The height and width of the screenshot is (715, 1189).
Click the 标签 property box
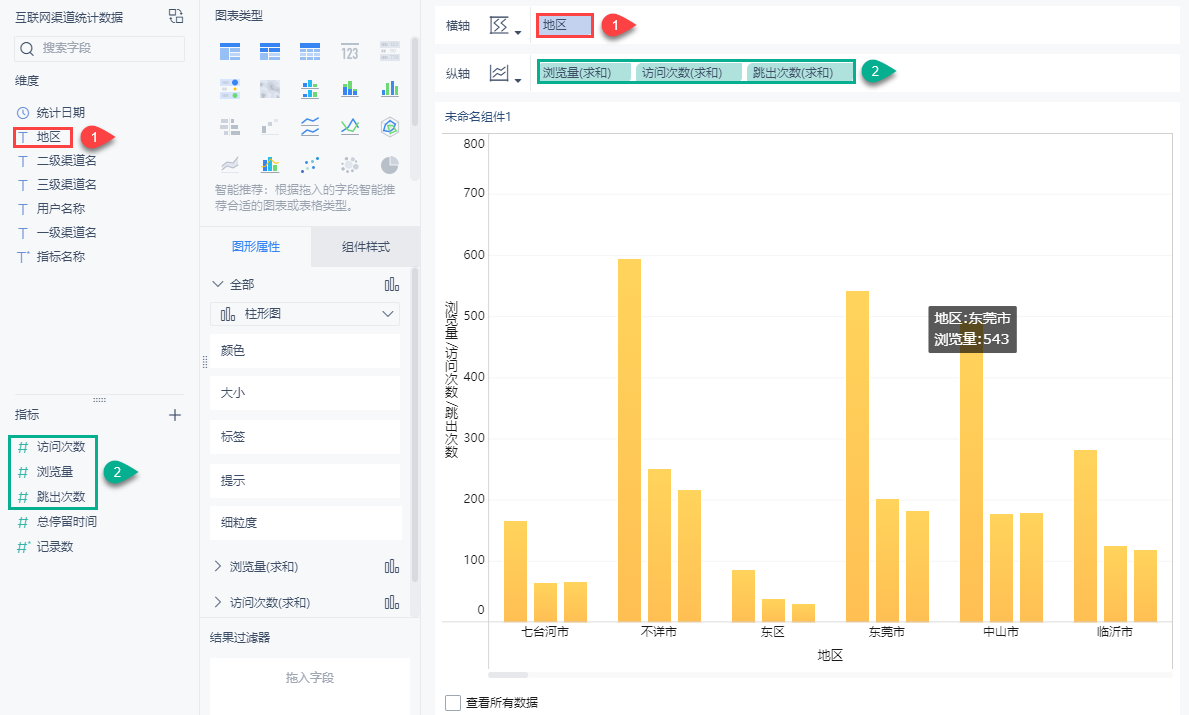click(305, 437)
